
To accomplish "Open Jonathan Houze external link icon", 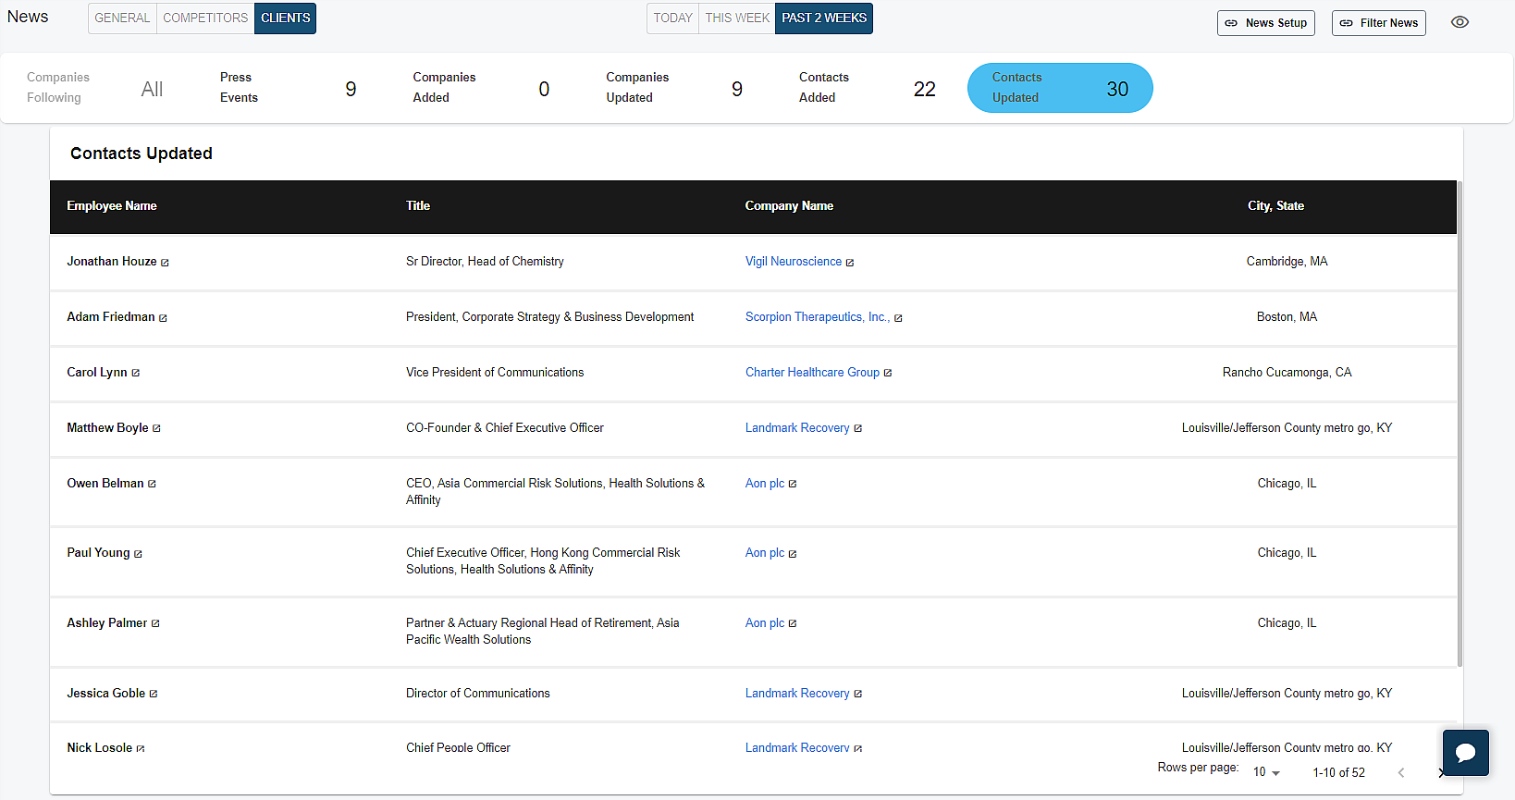I will [165, 263].
